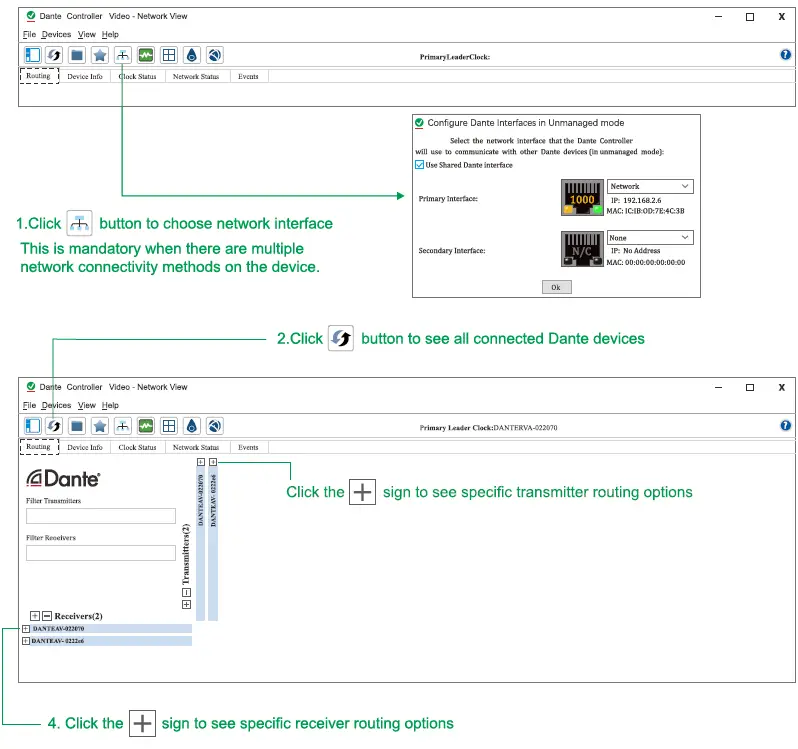This screenshot has height=749, width=798.
Task: Open help question mark in upper window
Action: (786, 54)
